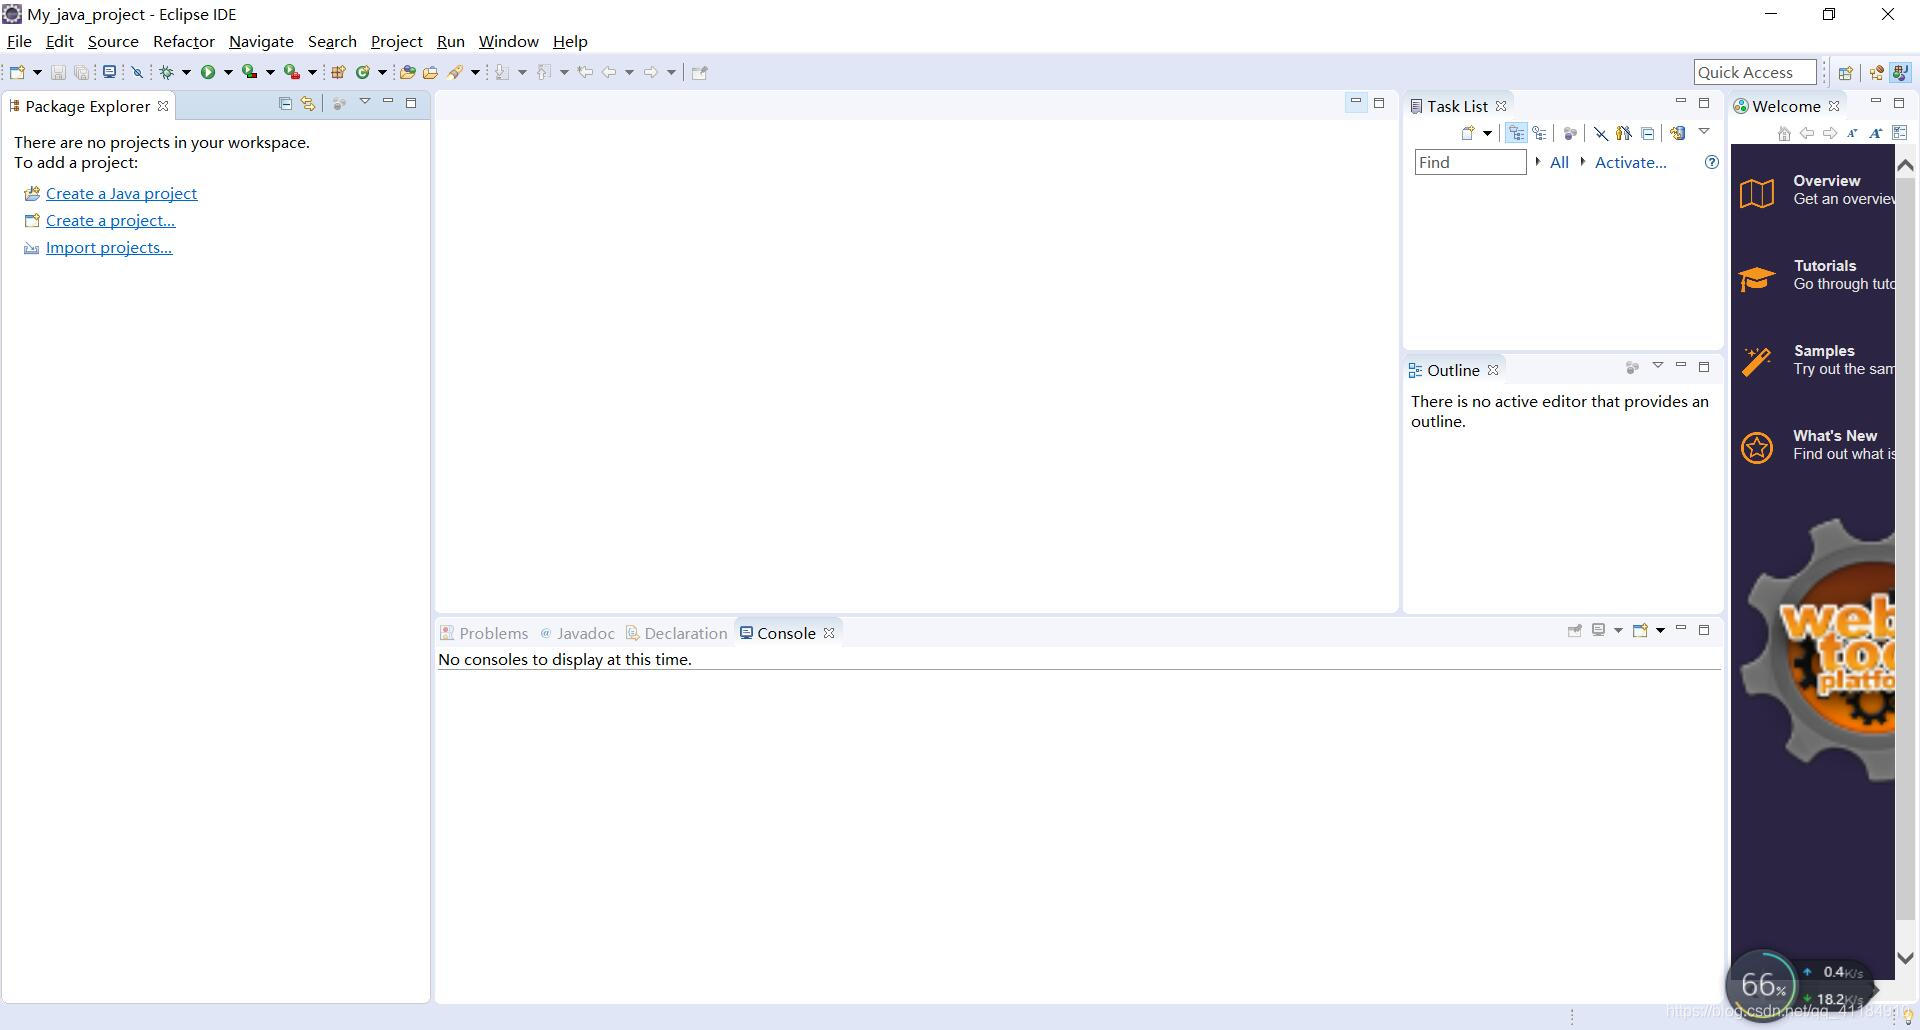
Task: Click the External Tools run icon
Action: point(292,72)
